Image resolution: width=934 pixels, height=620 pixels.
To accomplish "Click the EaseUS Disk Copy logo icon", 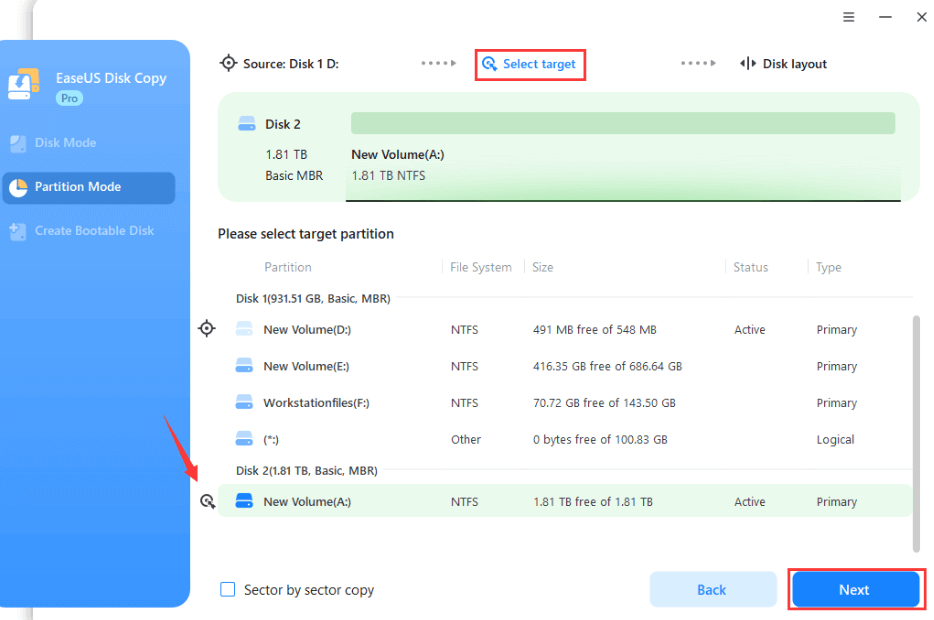I will tap(24, 84).
